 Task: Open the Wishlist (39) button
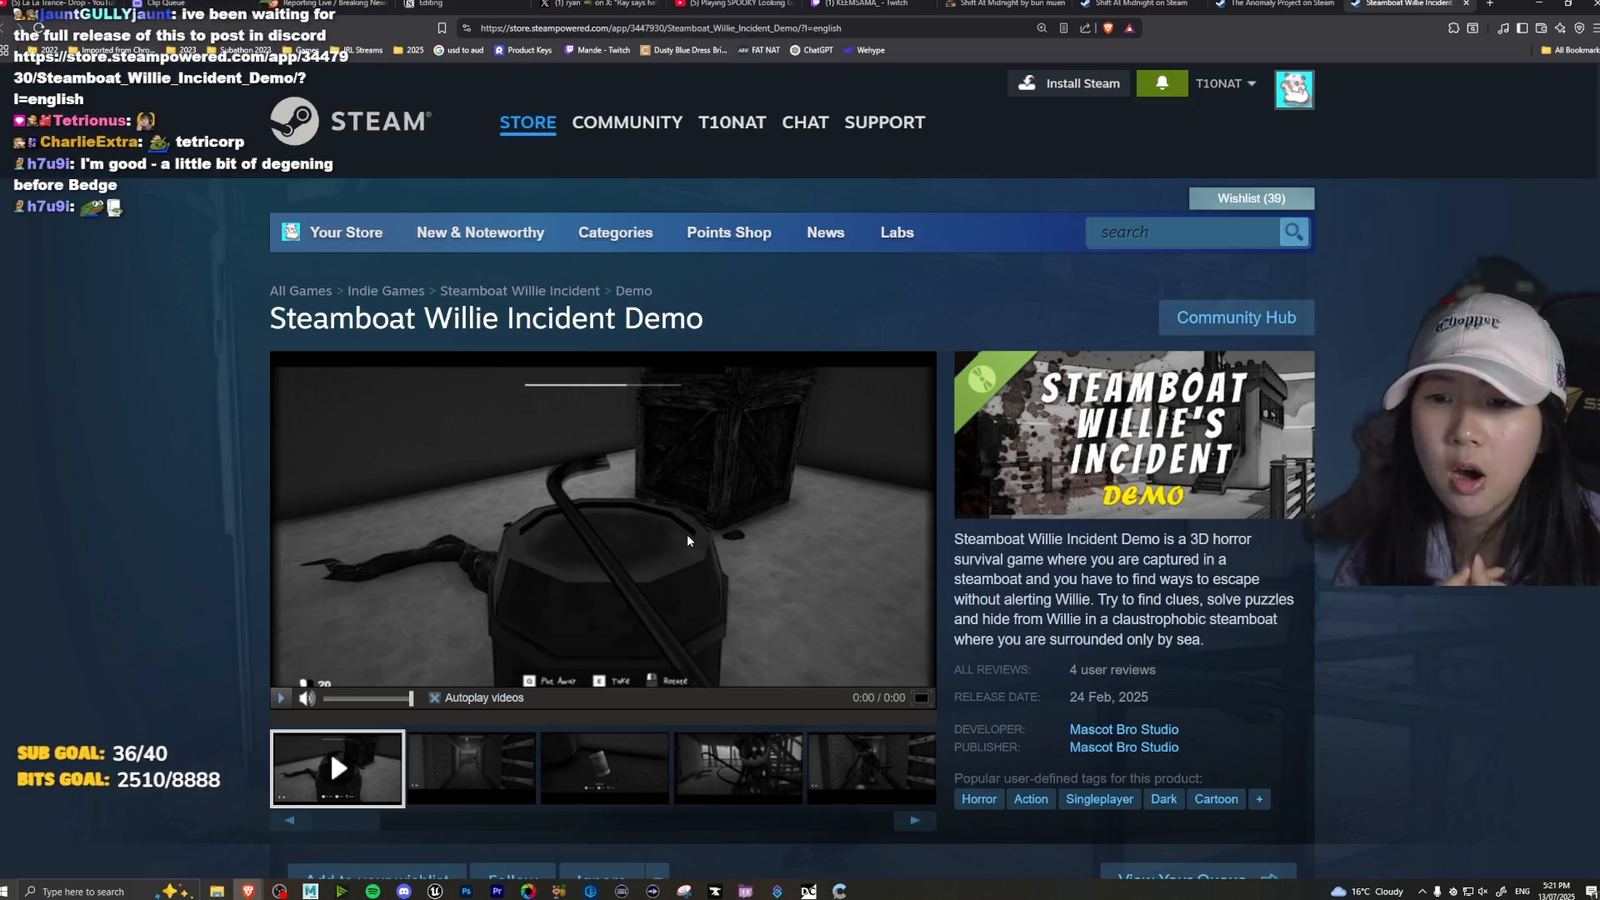click(1252, 198)
